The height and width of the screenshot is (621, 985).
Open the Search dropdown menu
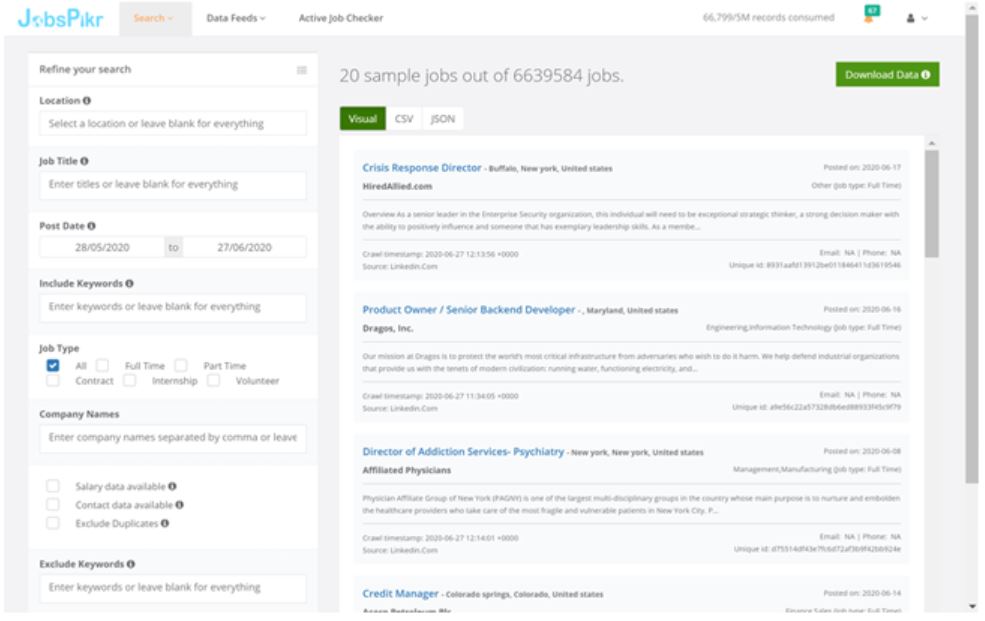tap(154, 18)
